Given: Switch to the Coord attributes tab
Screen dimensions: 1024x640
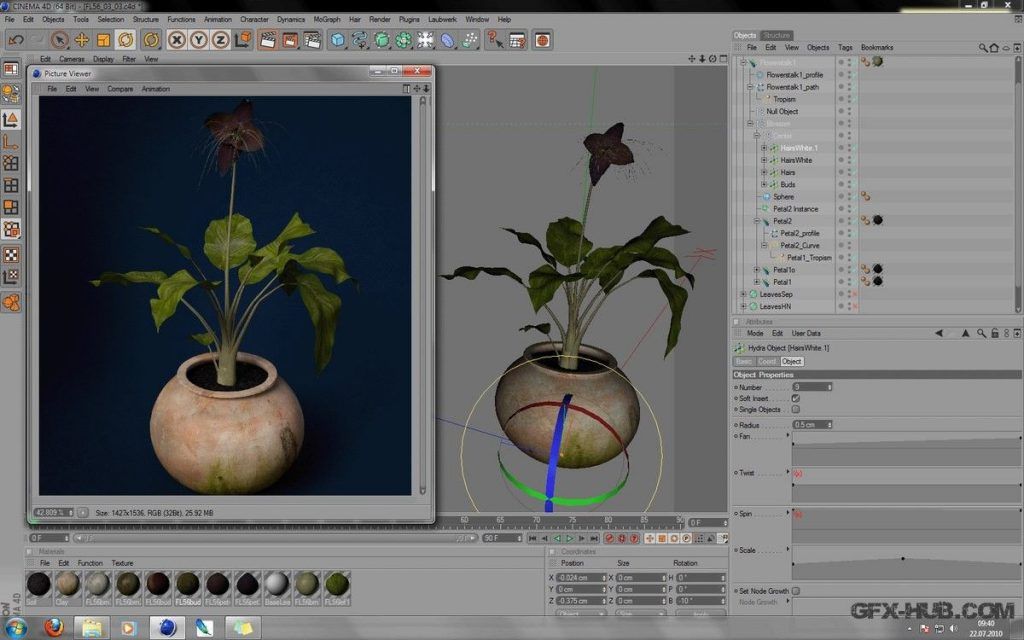Looking at the screenshot, I should pos(767,361).
